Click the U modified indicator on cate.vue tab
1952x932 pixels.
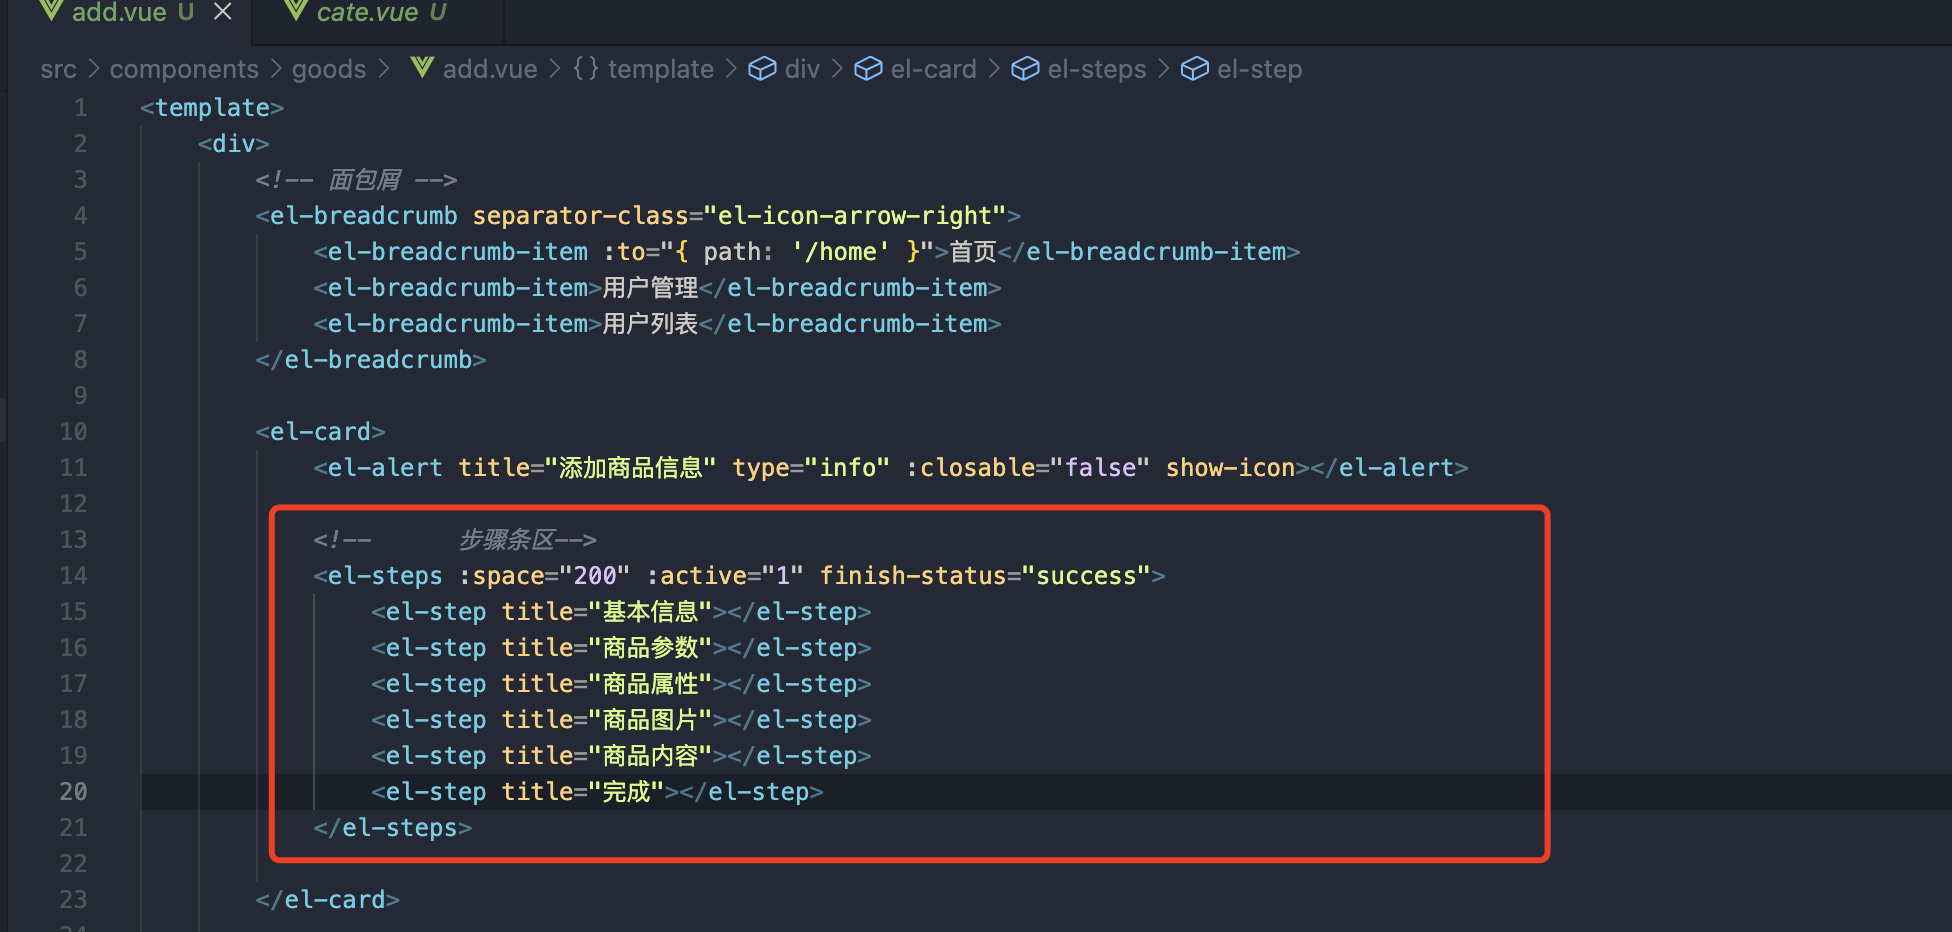pyautogui.click(x=437, y=13)
